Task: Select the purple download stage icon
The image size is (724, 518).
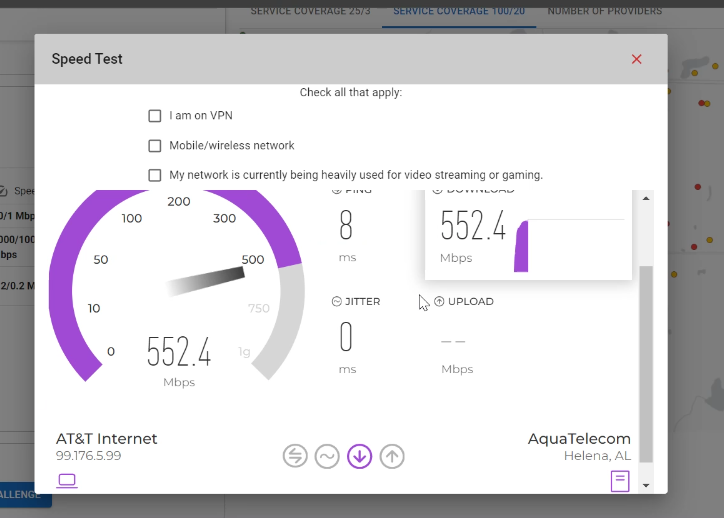Action: (x=359, y=456)
